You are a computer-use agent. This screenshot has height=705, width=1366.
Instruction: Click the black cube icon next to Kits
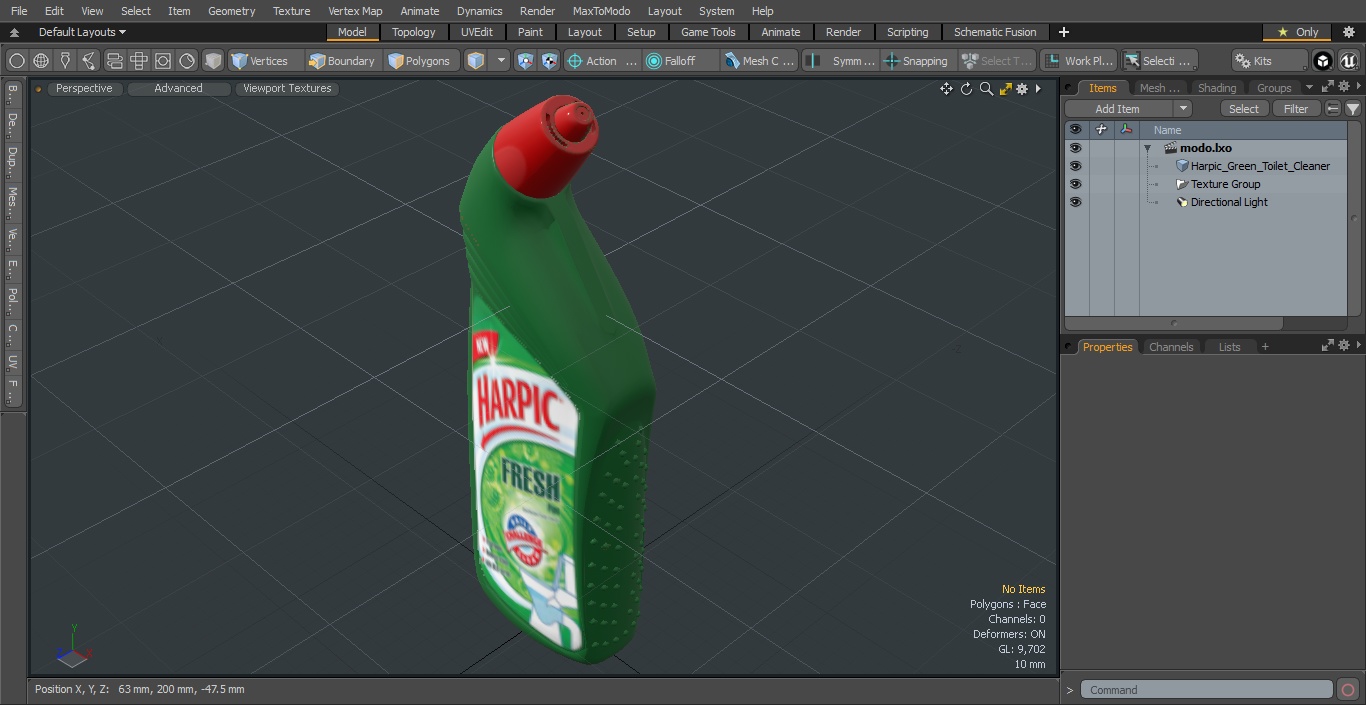click(x=1323, y=61)
